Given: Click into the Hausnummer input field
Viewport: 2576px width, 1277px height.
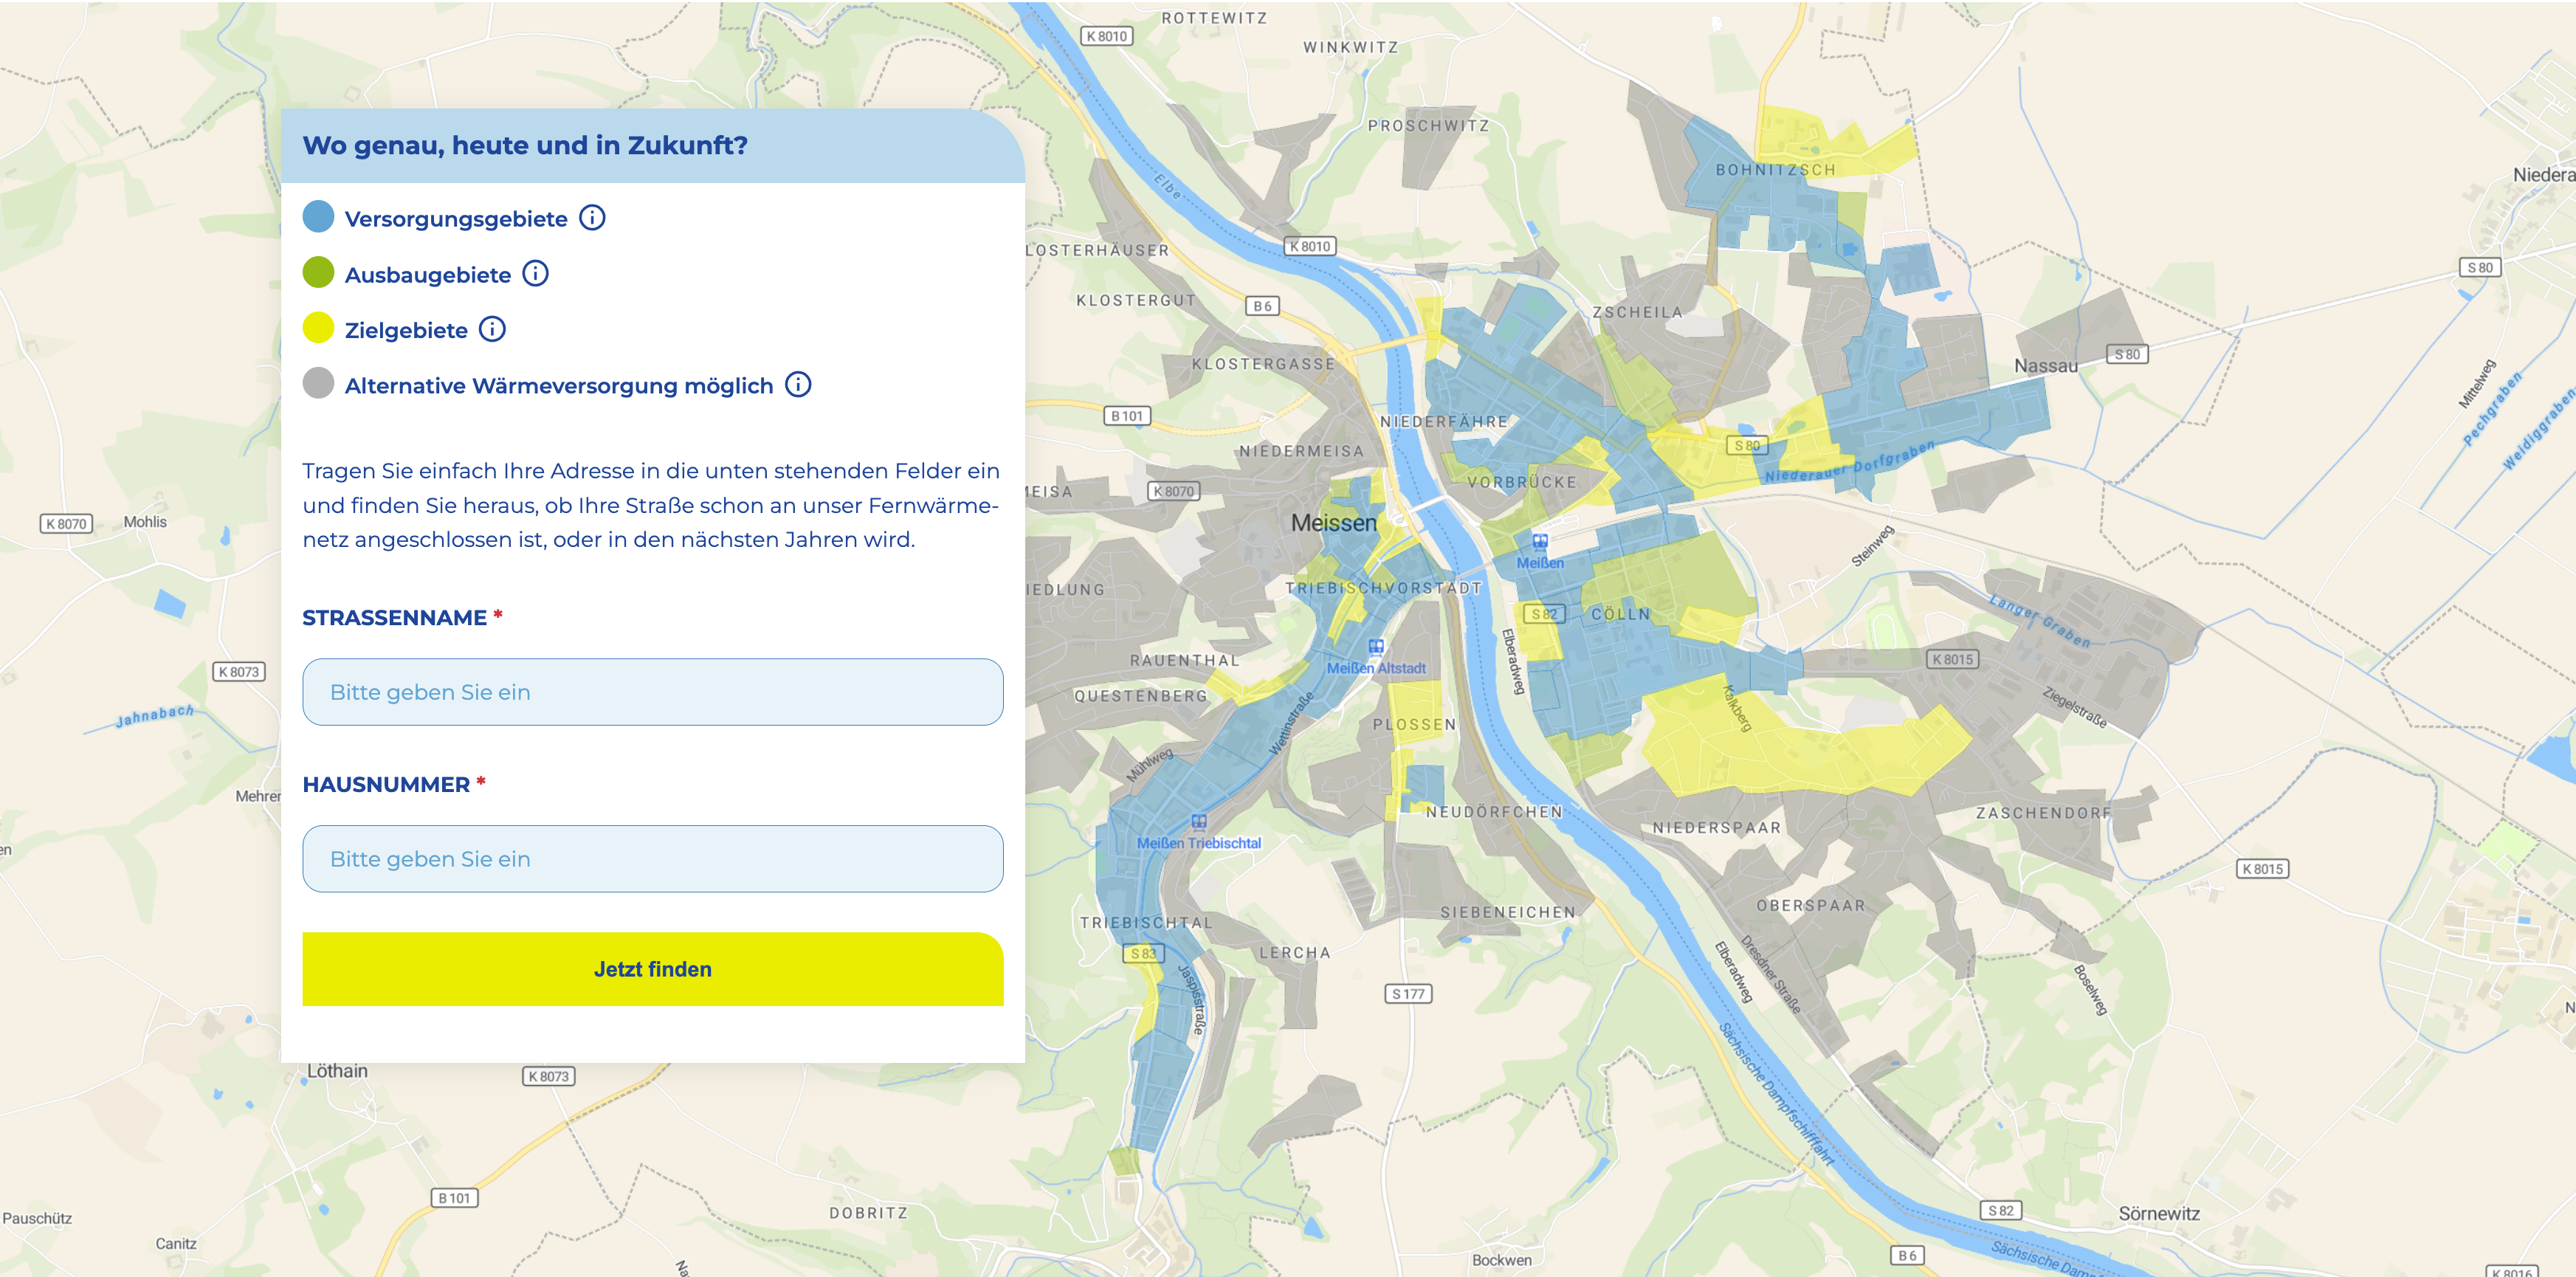Looking at the screenshot, I should [x=652, y=859].
